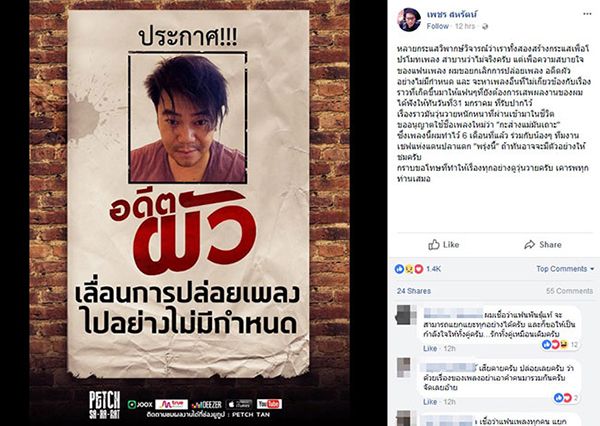Like the first comment
The height and width of the screenshot is (426, 600).
coord(430,348)
